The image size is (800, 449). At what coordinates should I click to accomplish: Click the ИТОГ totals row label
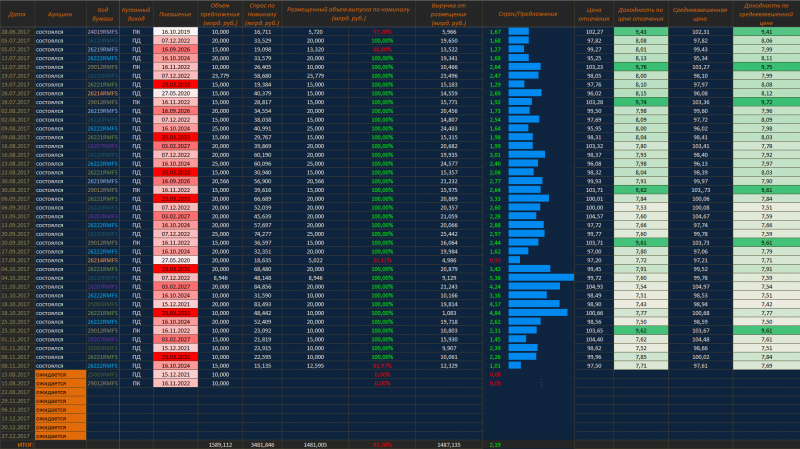tap(24, 444)
